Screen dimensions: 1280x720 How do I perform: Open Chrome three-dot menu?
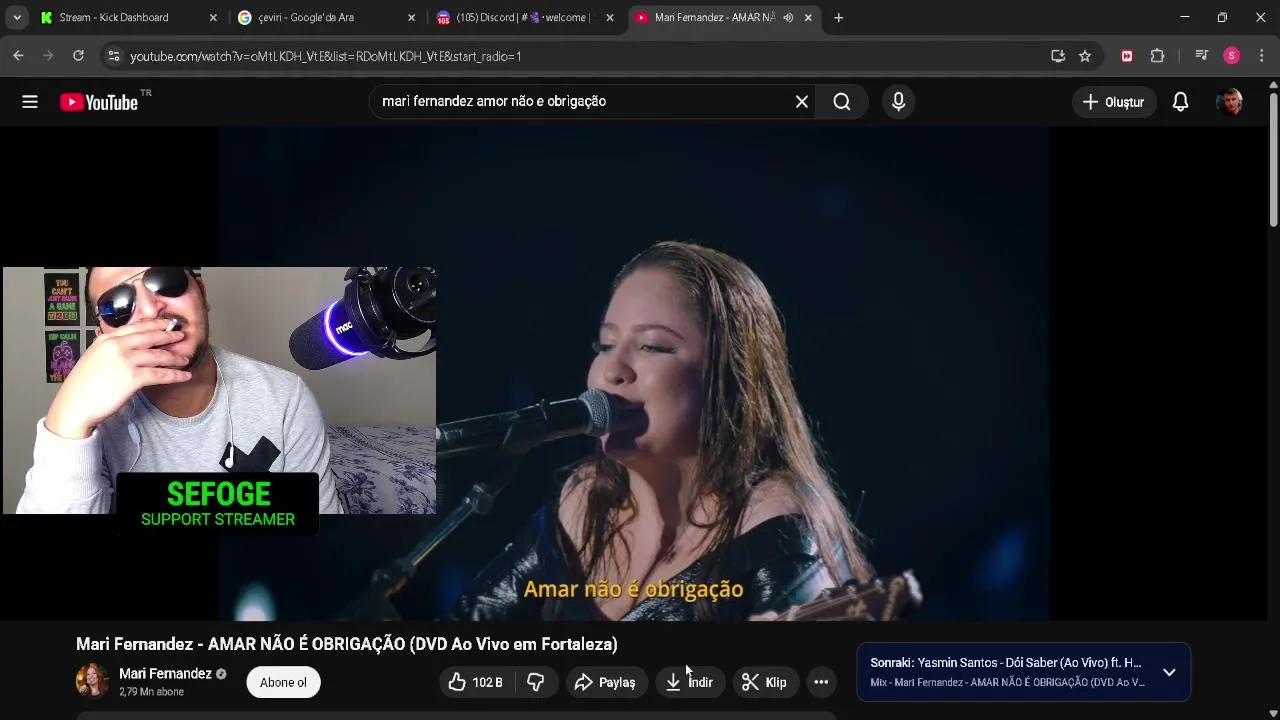pyautogui.click(x=1262, y=56)
